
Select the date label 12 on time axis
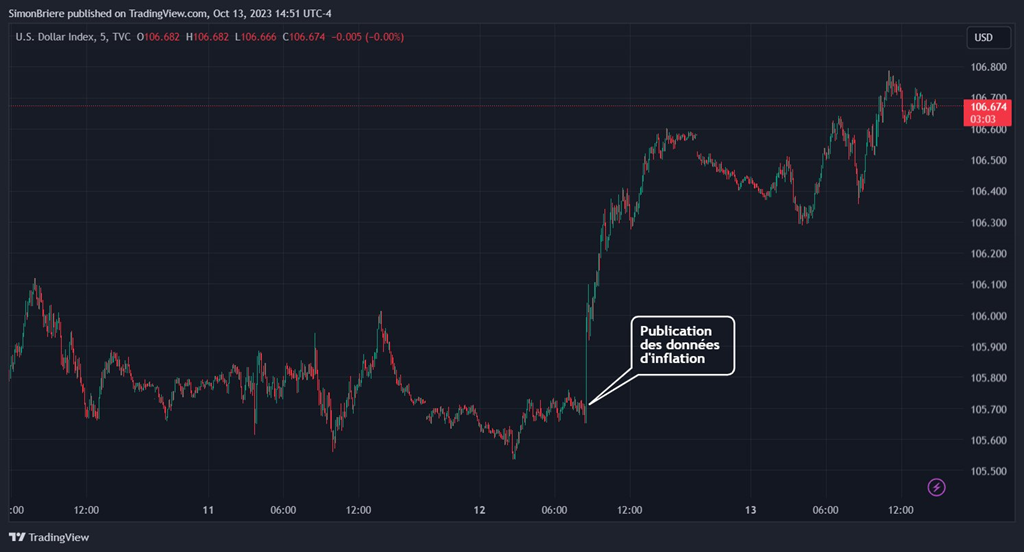pos(480,510)
